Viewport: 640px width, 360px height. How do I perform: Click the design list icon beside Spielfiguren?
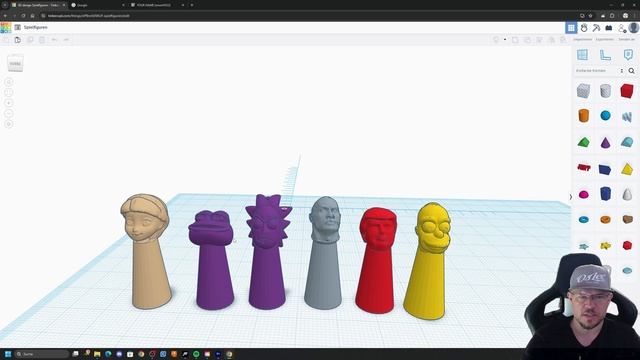(18, 27)
